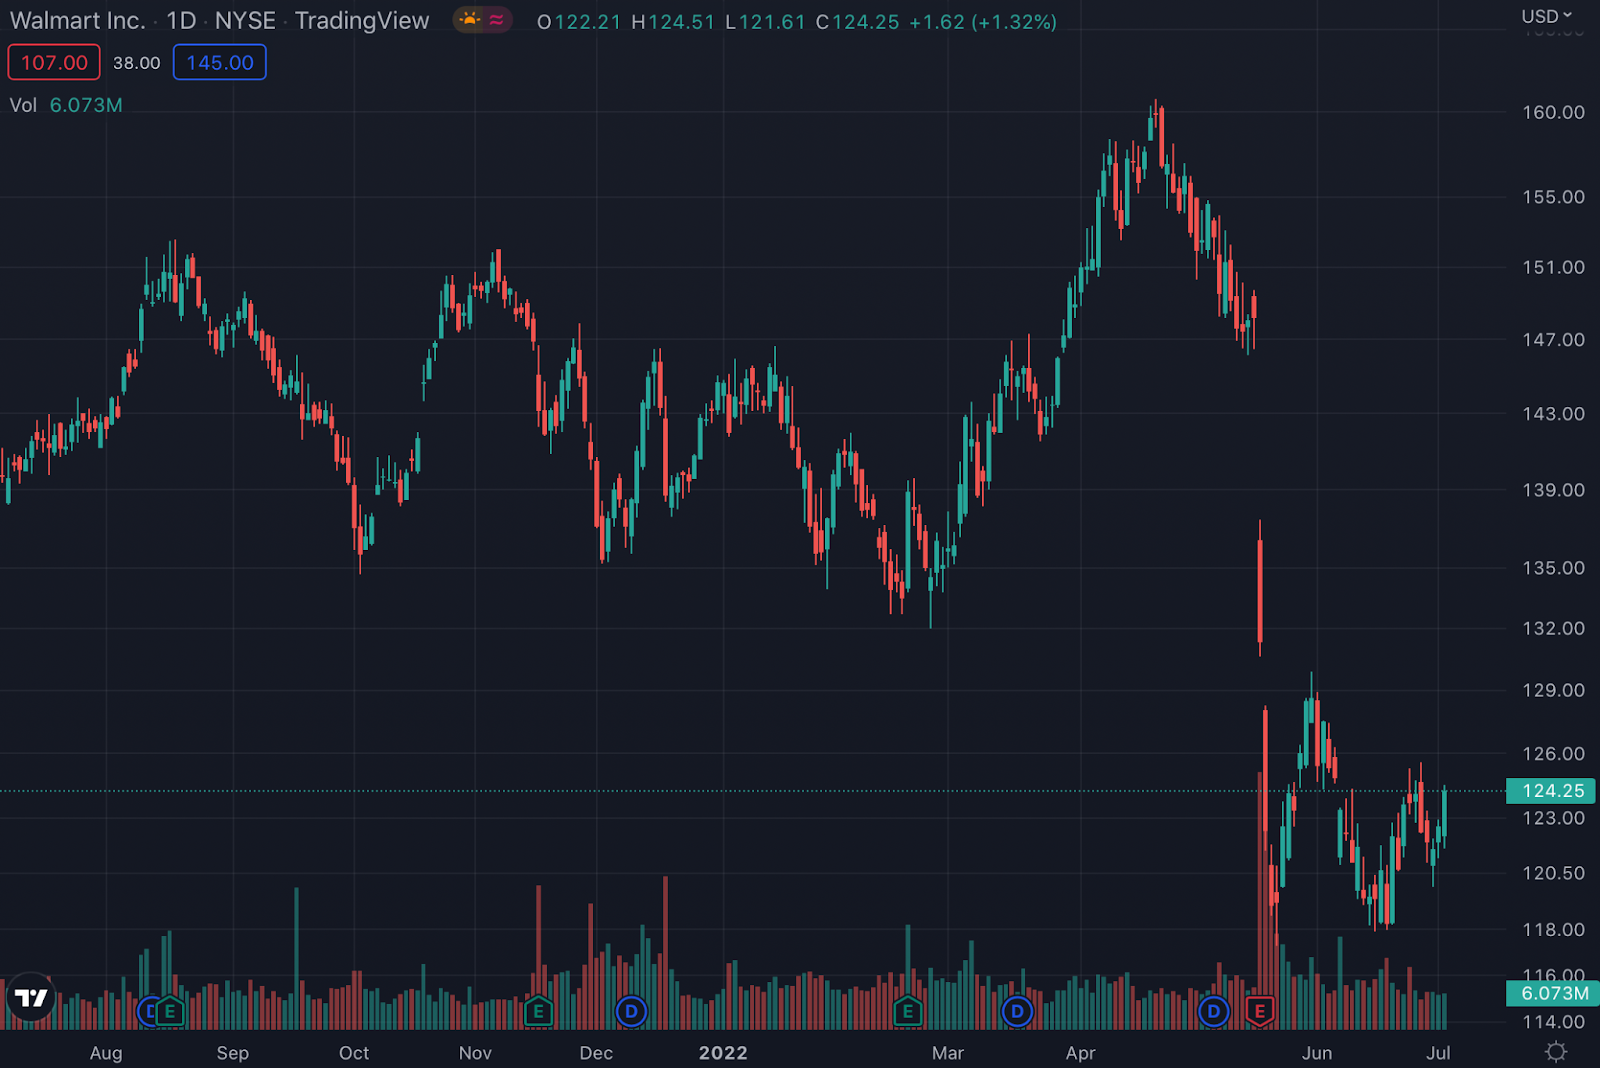This screenshot has height=1068, width=1600.
Task: Open the dividend marker beside red earnings marker
Action: tap(1213, 1011)
